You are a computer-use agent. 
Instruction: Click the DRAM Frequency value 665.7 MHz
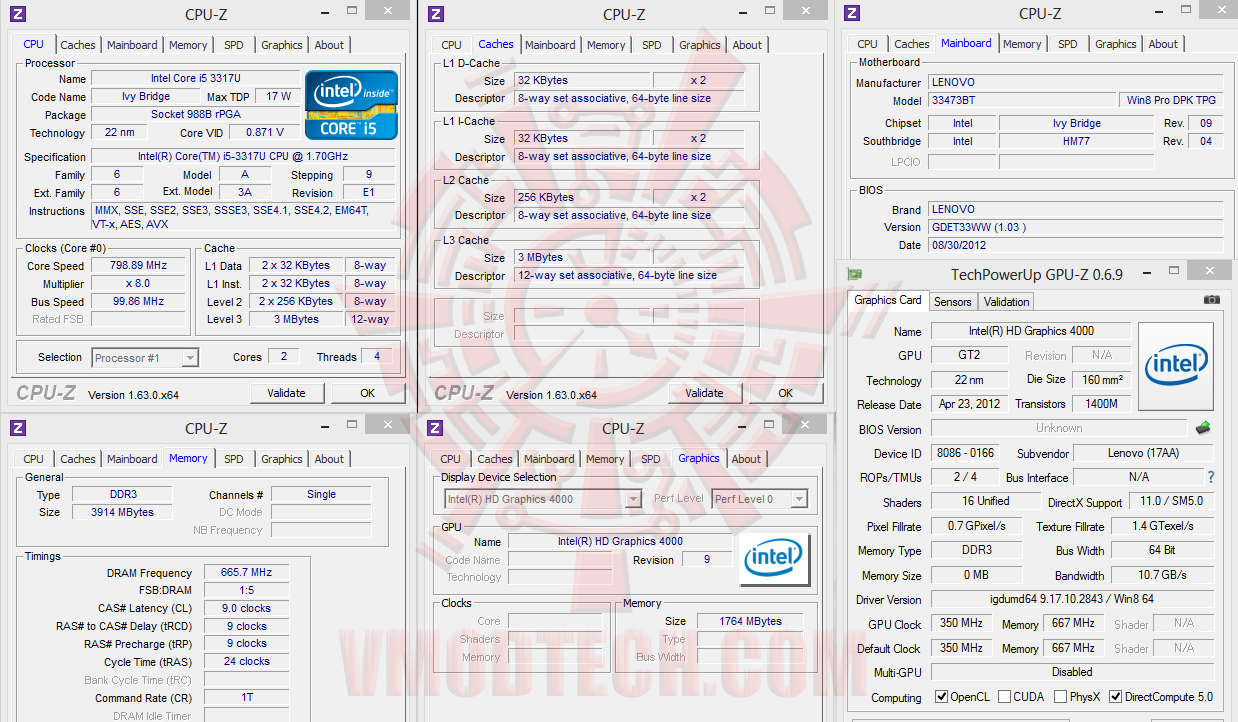246,573
